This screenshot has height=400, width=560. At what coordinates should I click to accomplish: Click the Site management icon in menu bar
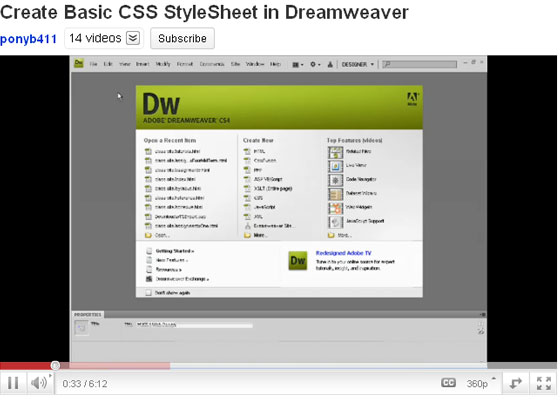tap(330, 65)
